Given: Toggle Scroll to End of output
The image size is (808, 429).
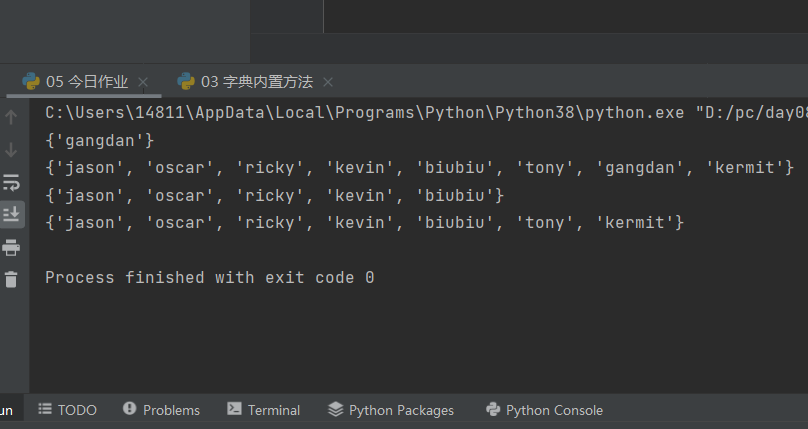Looking at the screenshot, I should coord(11,214).
